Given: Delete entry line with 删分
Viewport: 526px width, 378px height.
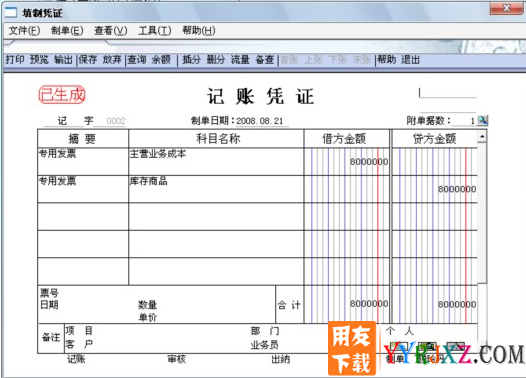Looking at the screenshot, I should (x=216, y=60).
